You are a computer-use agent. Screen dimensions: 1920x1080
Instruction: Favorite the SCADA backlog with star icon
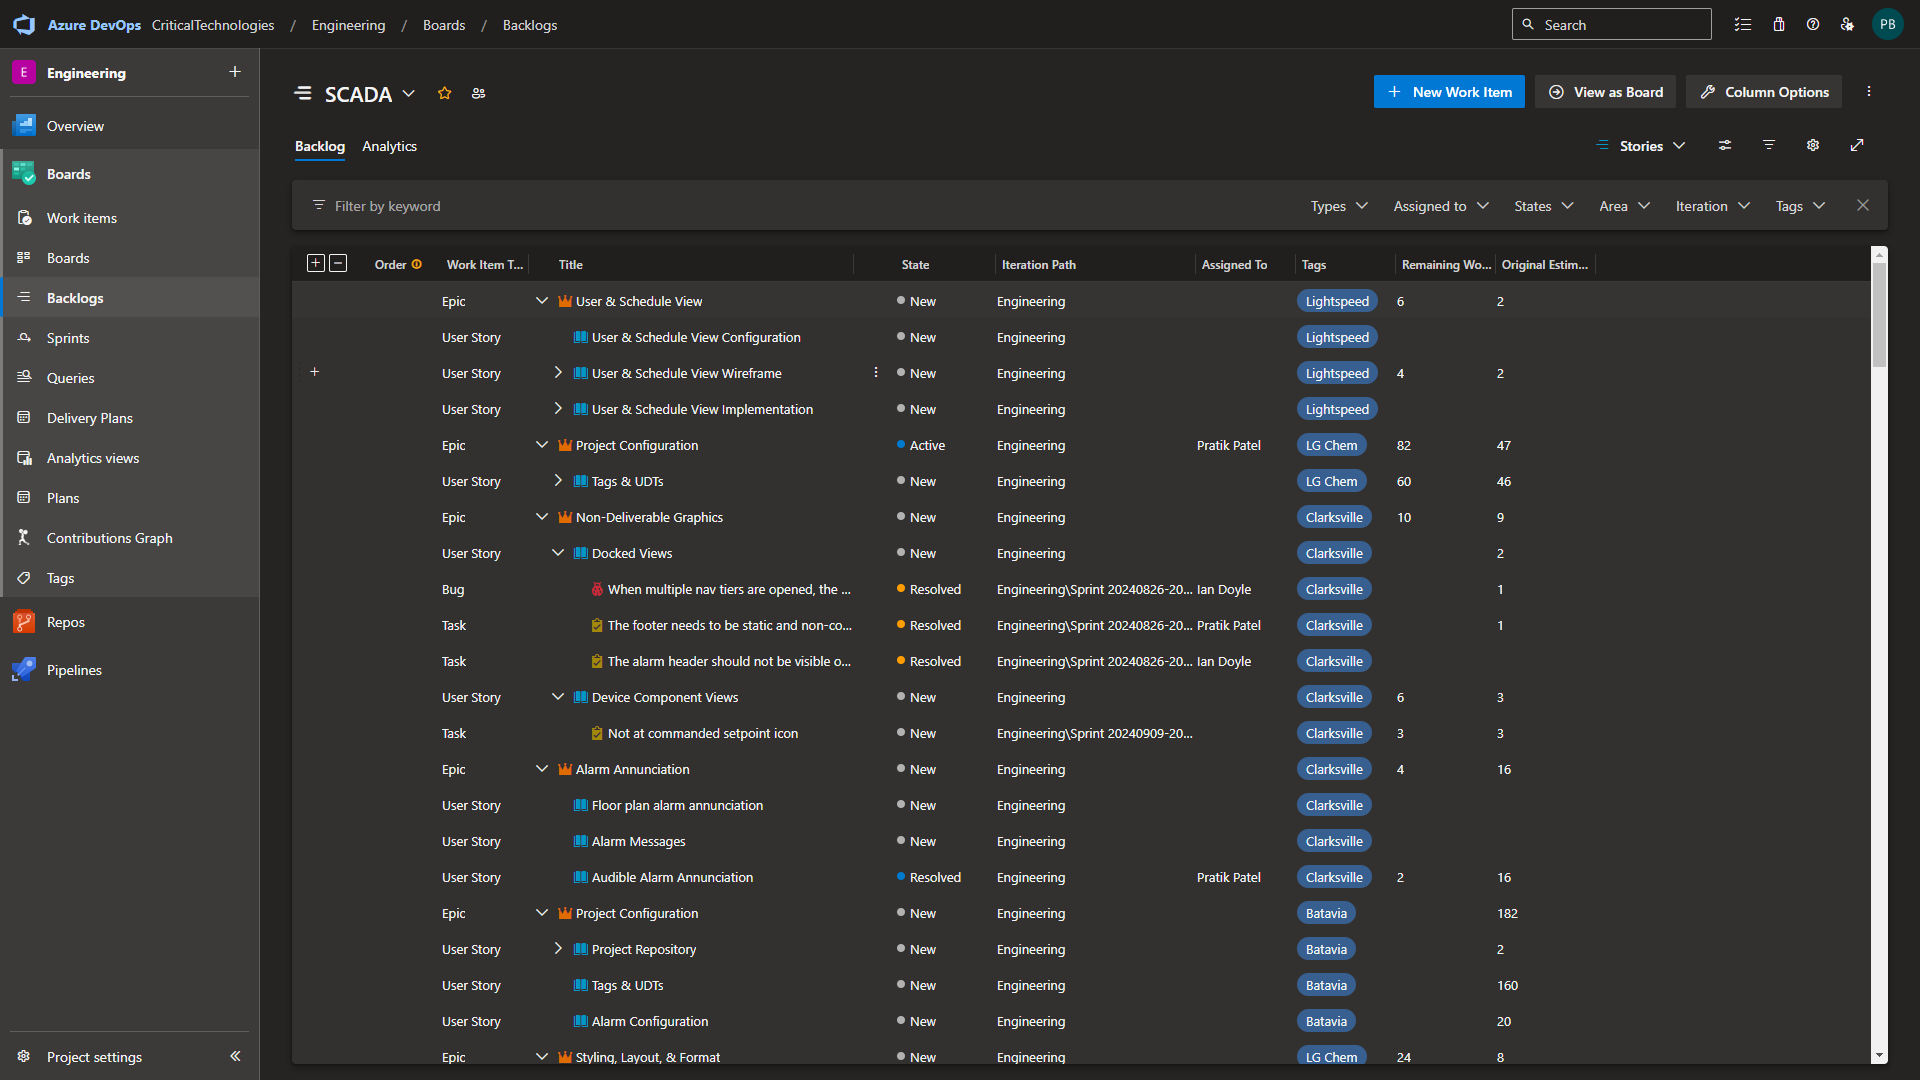point(445,93)
